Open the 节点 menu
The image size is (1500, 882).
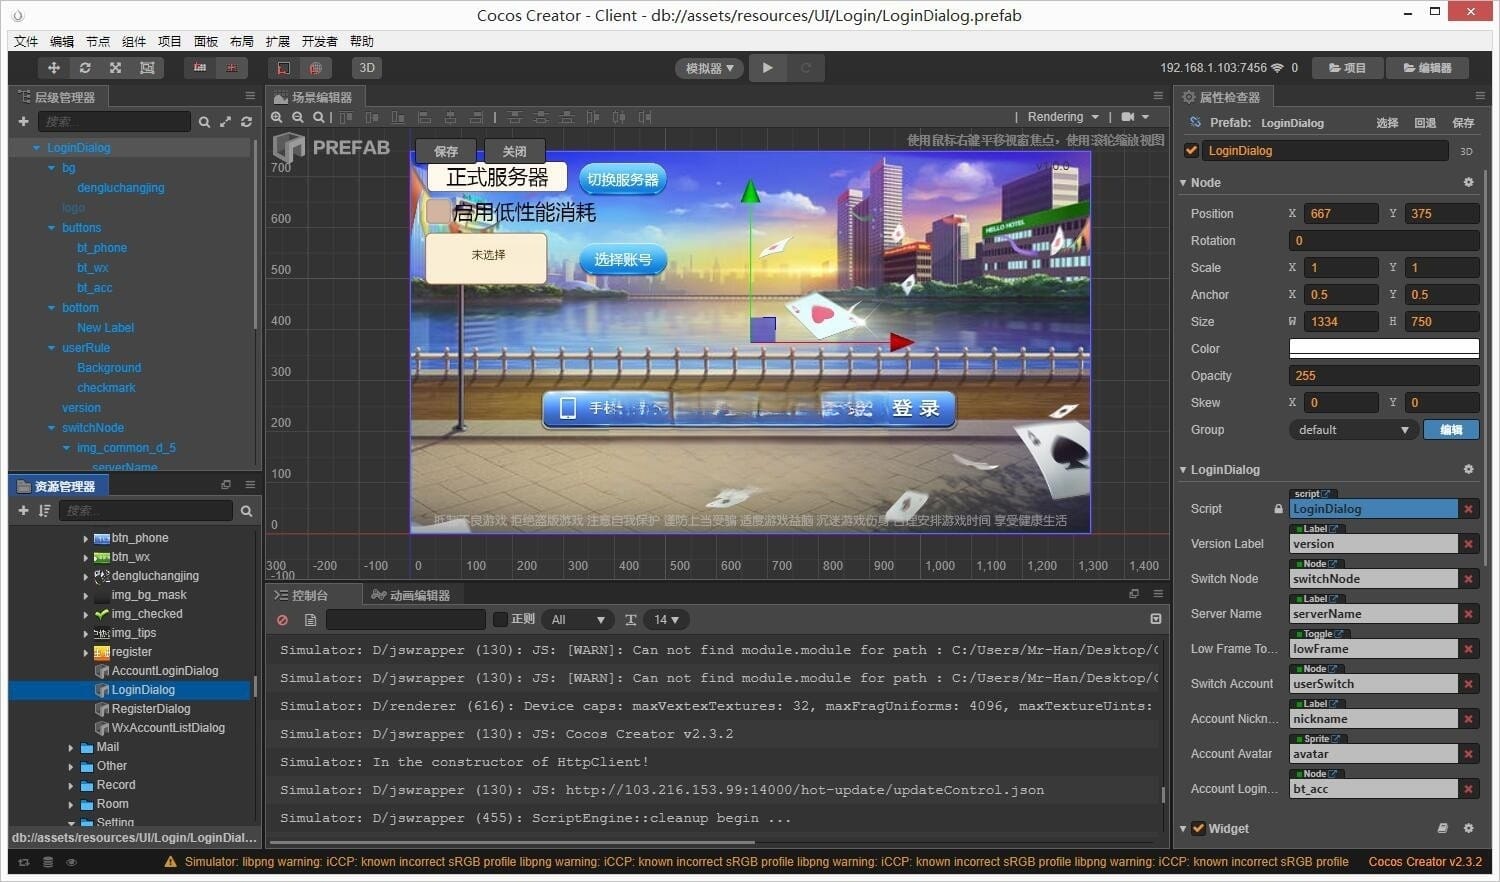(98, 41)
